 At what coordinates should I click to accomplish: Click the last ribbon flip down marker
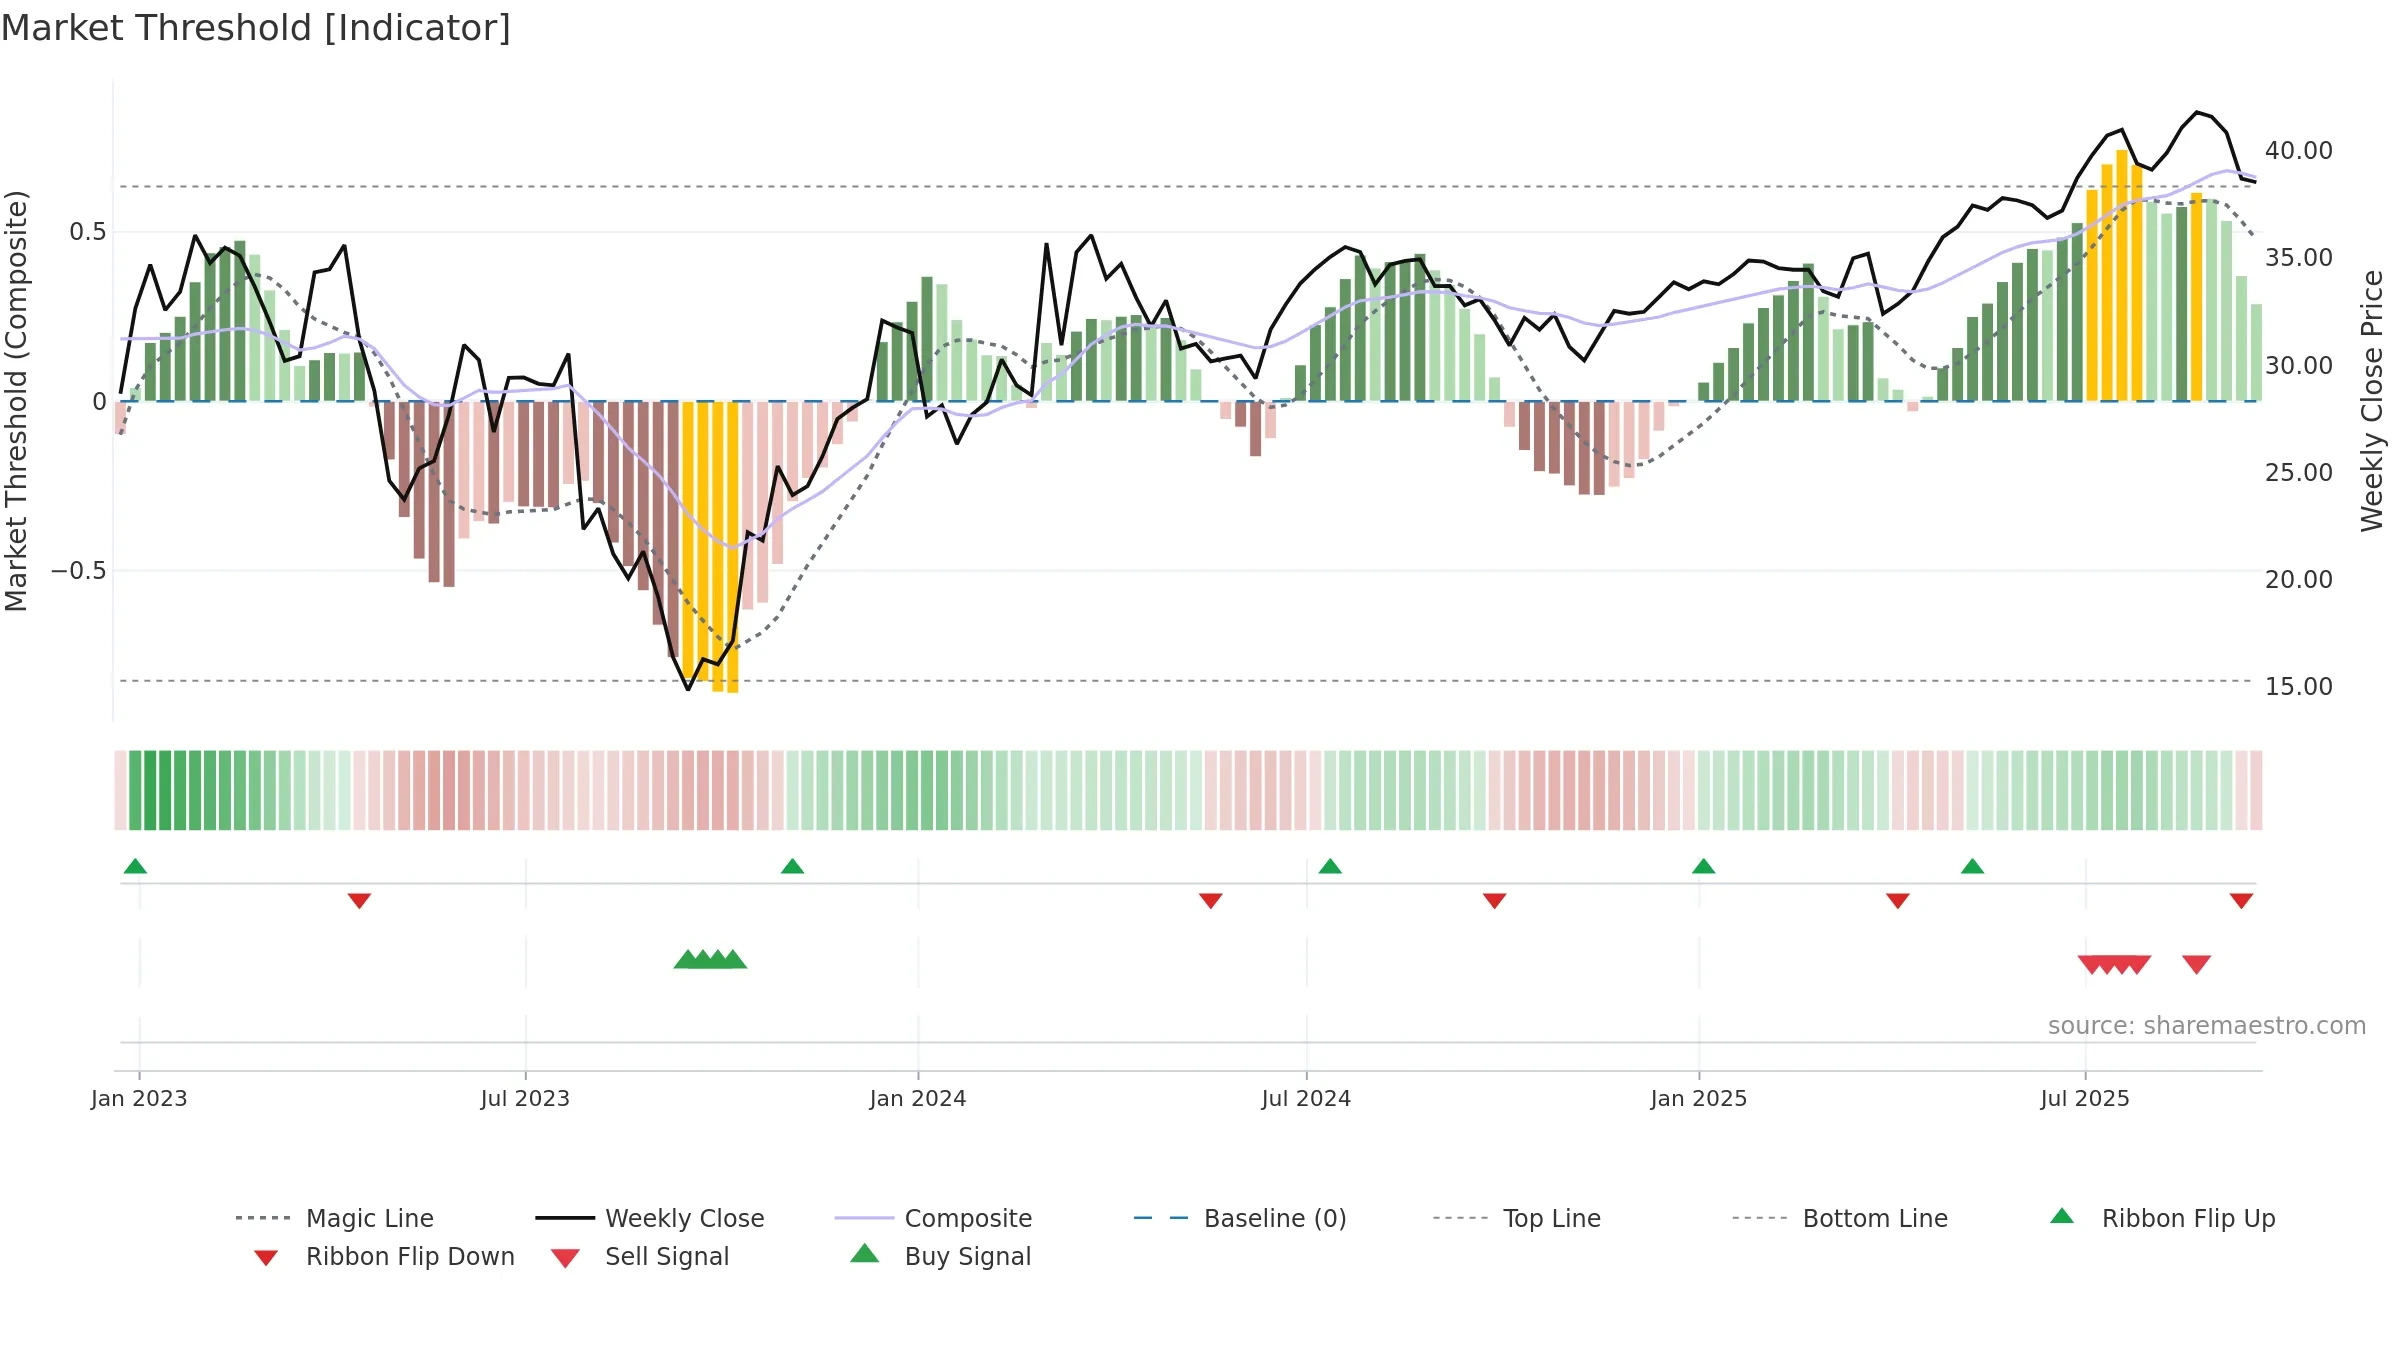pos(2242,901)
